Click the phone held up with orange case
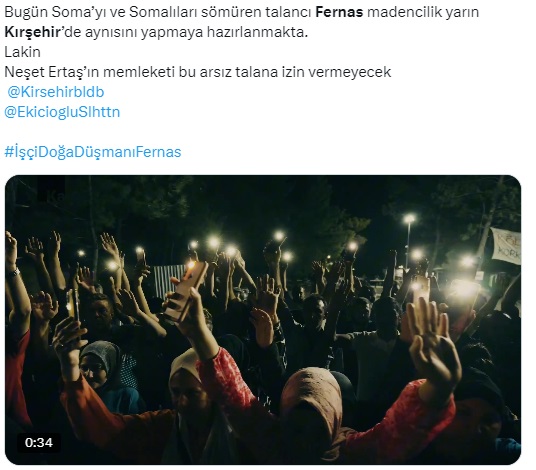The image size is (536, 470). click(x=185, y=291)
